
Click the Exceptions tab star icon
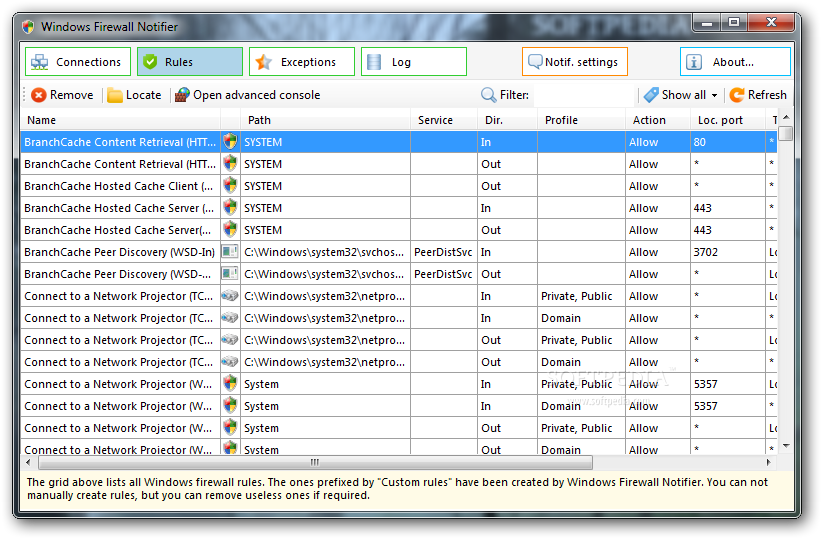click(x=264, y=62)
